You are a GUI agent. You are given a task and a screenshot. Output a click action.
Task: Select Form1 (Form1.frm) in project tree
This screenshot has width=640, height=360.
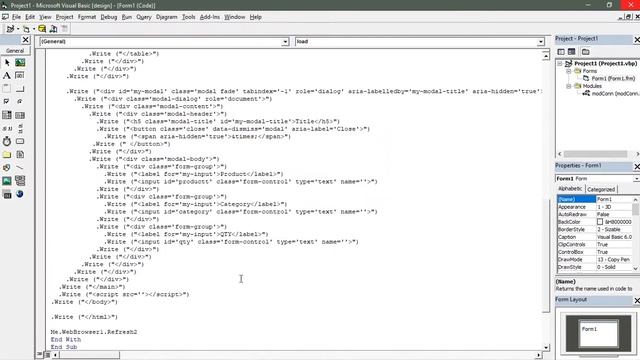tap(613, 78)
